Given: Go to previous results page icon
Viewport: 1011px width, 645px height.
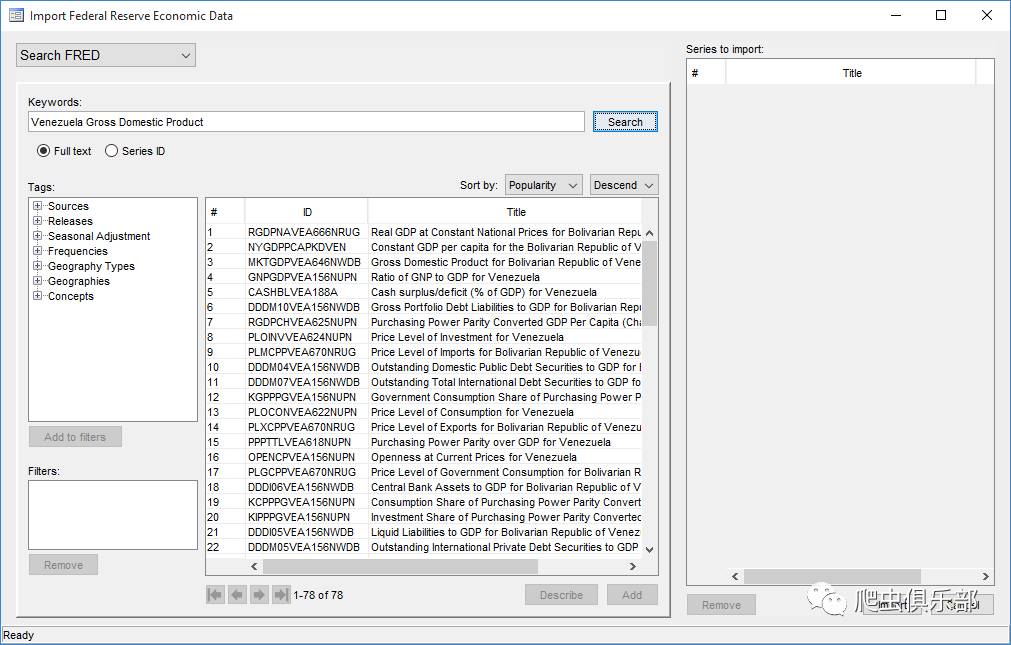Looking at the screenshot, I should click(237, 595).
